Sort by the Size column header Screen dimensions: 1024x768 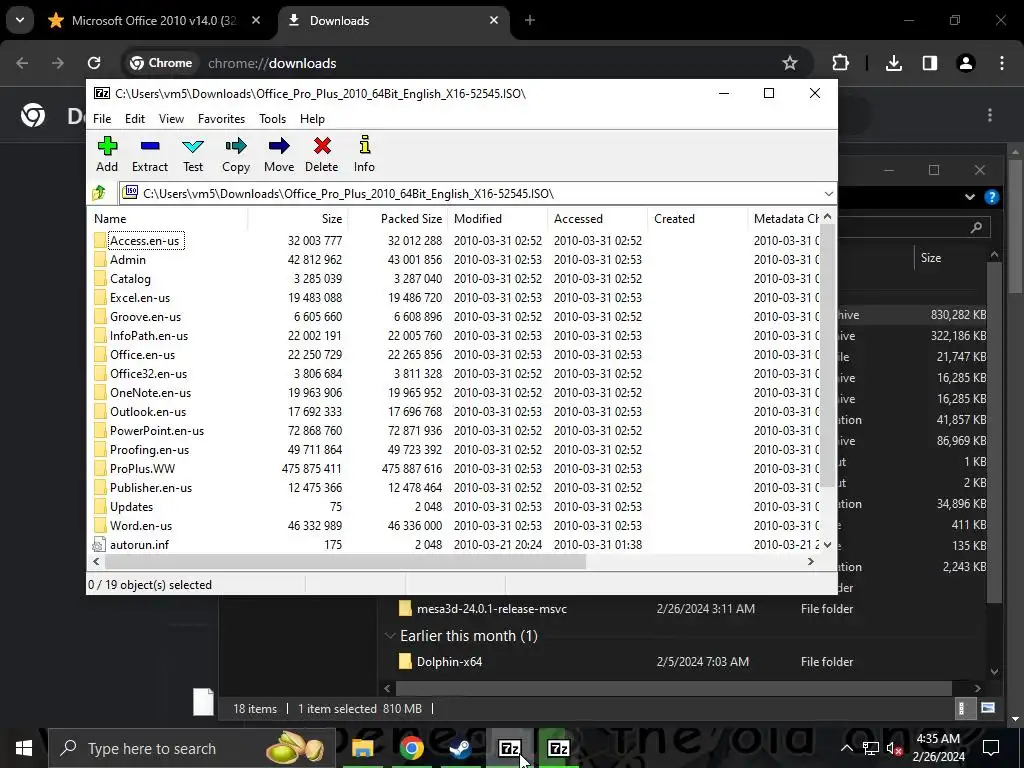pos(298,219)
